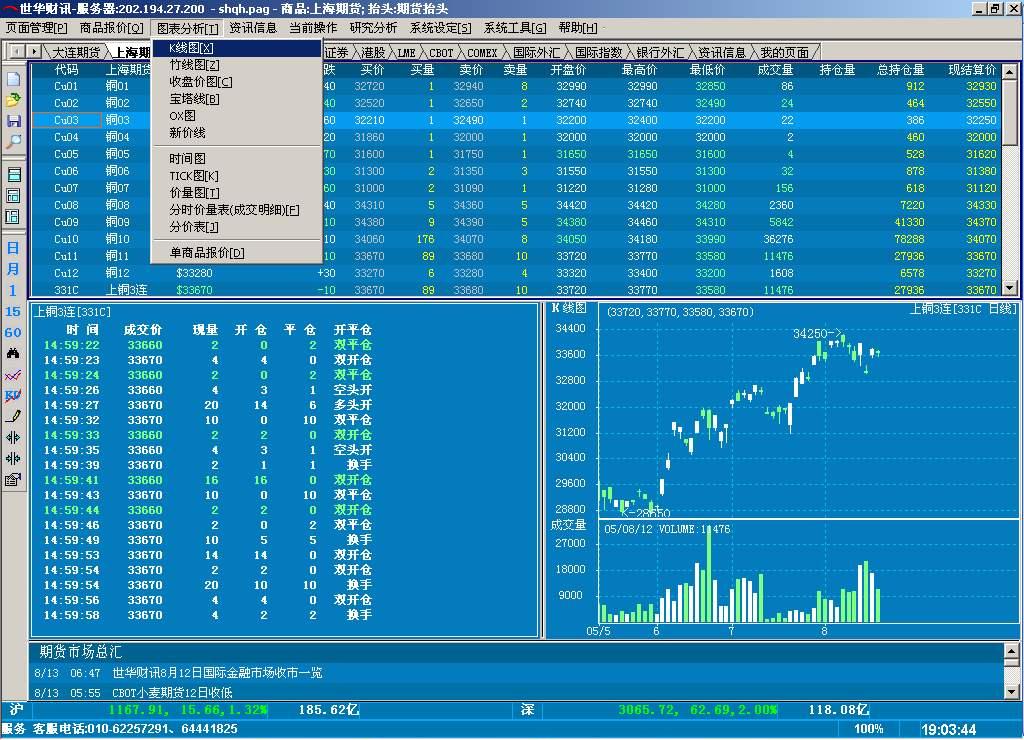Select TICK图 in the dropdown menu
1024x740 pixels.
click(194, 176)
